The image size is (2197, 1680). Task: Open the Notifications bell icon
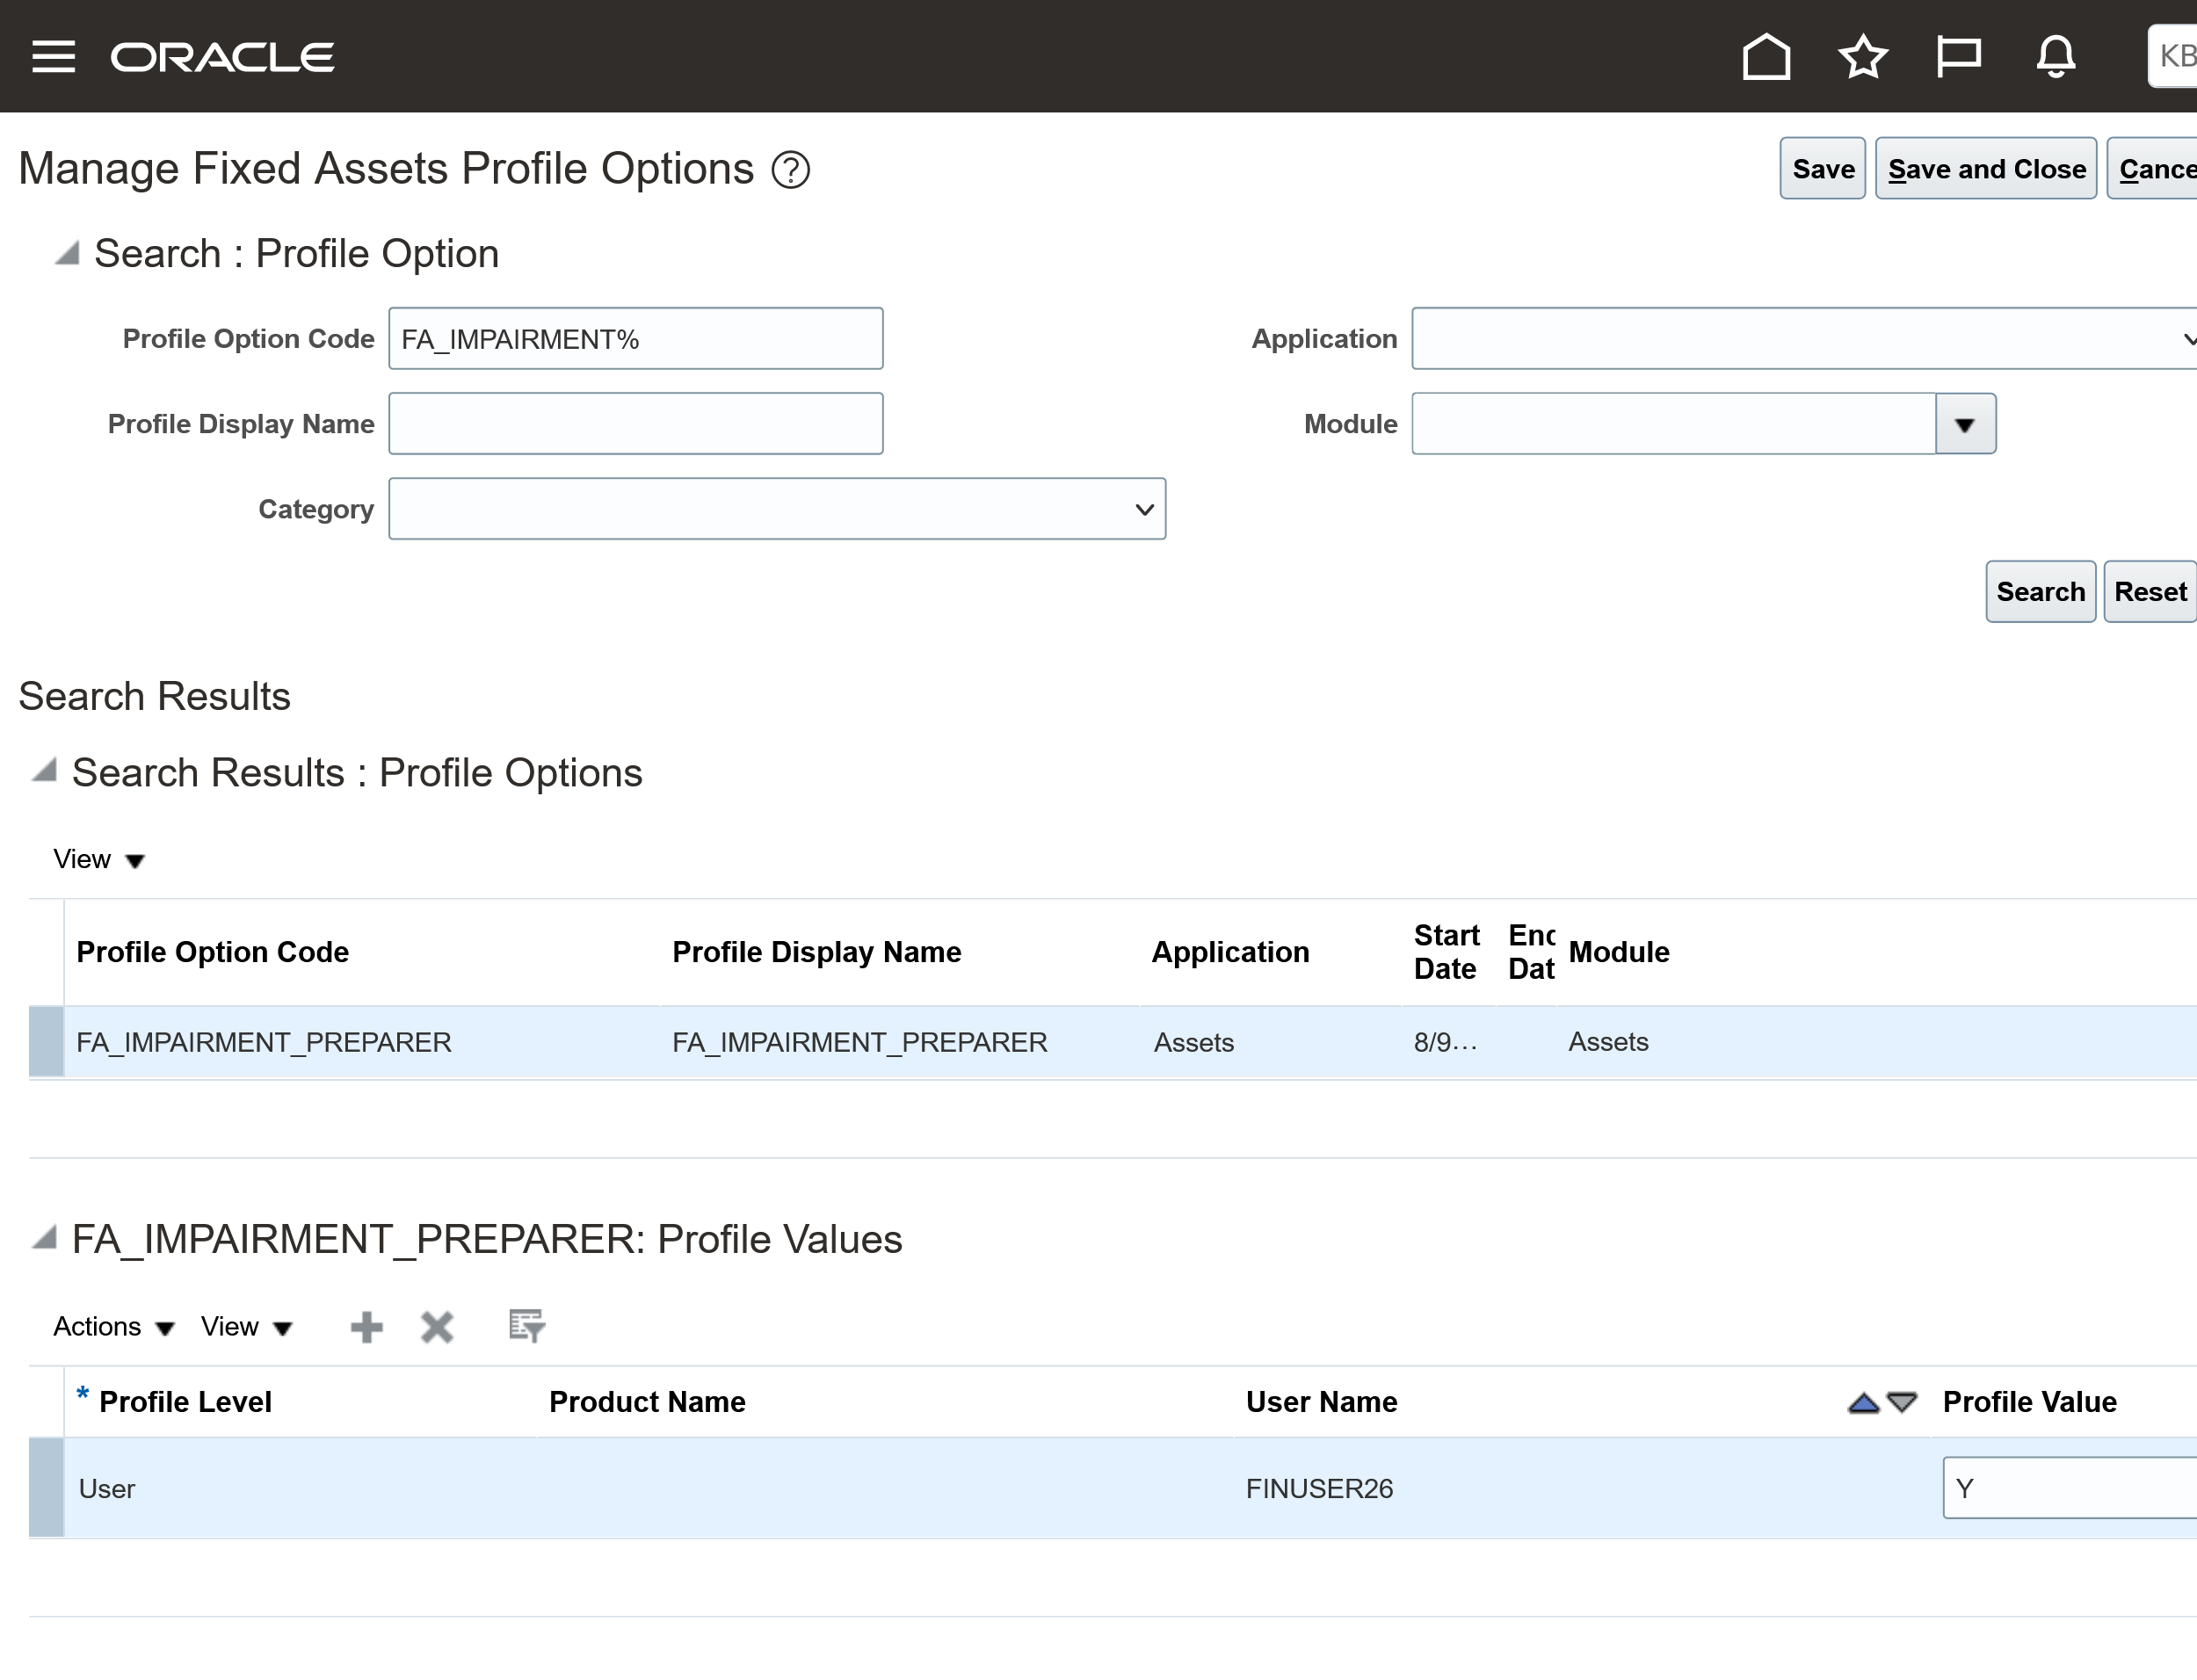(x=2056, y=56)
